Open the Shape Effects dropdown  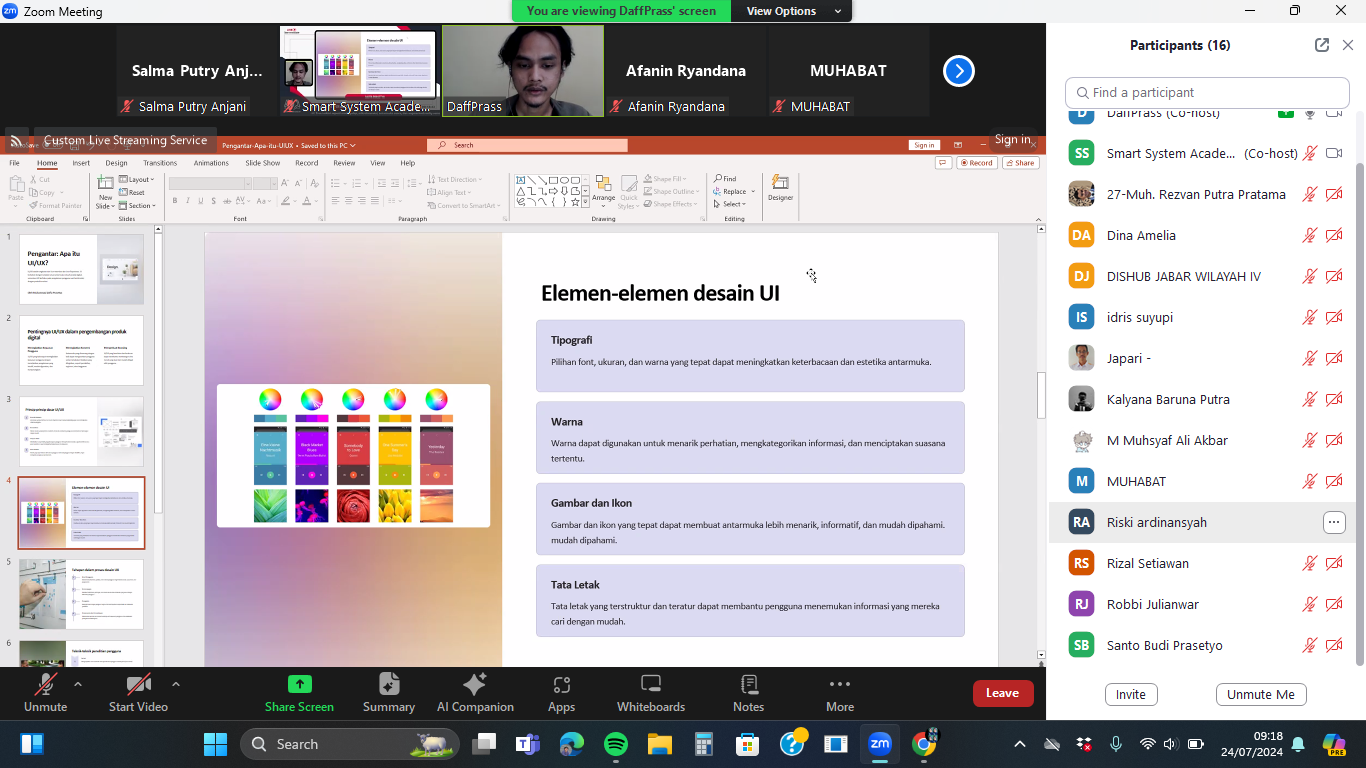(669, 204)
